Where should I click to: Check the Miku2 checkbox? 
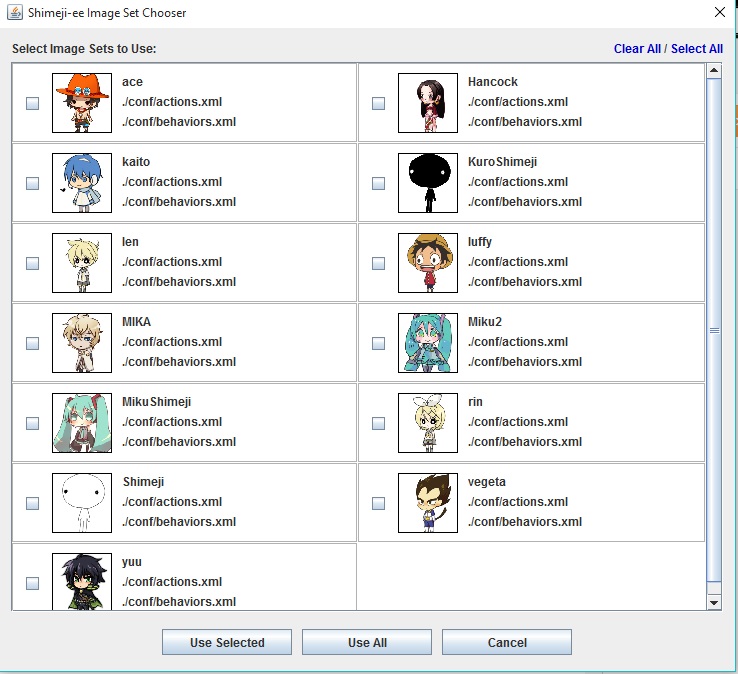coord(378,343)
